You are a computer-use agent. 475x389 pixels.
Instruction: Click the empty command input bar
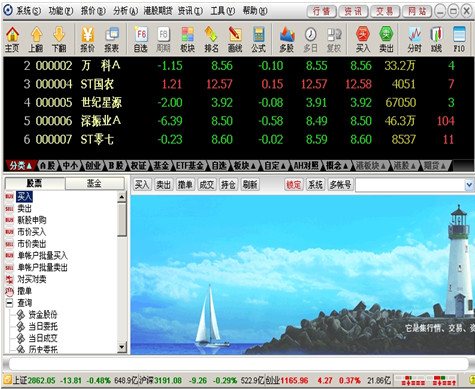click(x=238, y=363)
